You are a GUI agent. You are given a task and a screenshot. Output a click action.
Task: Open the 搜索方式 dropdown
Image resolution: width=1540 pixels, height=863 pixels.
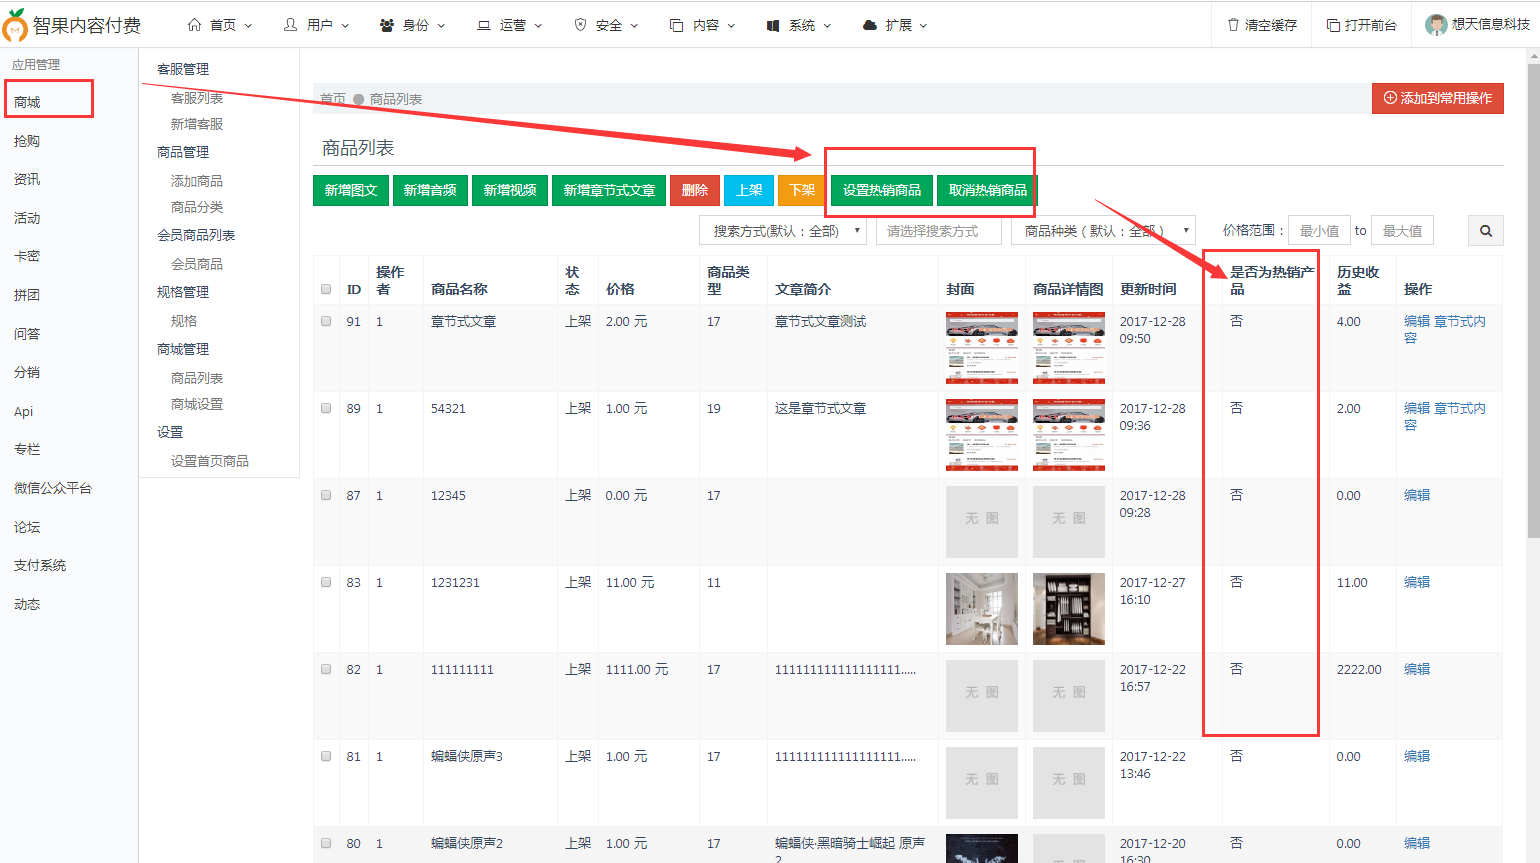[783, 231]
